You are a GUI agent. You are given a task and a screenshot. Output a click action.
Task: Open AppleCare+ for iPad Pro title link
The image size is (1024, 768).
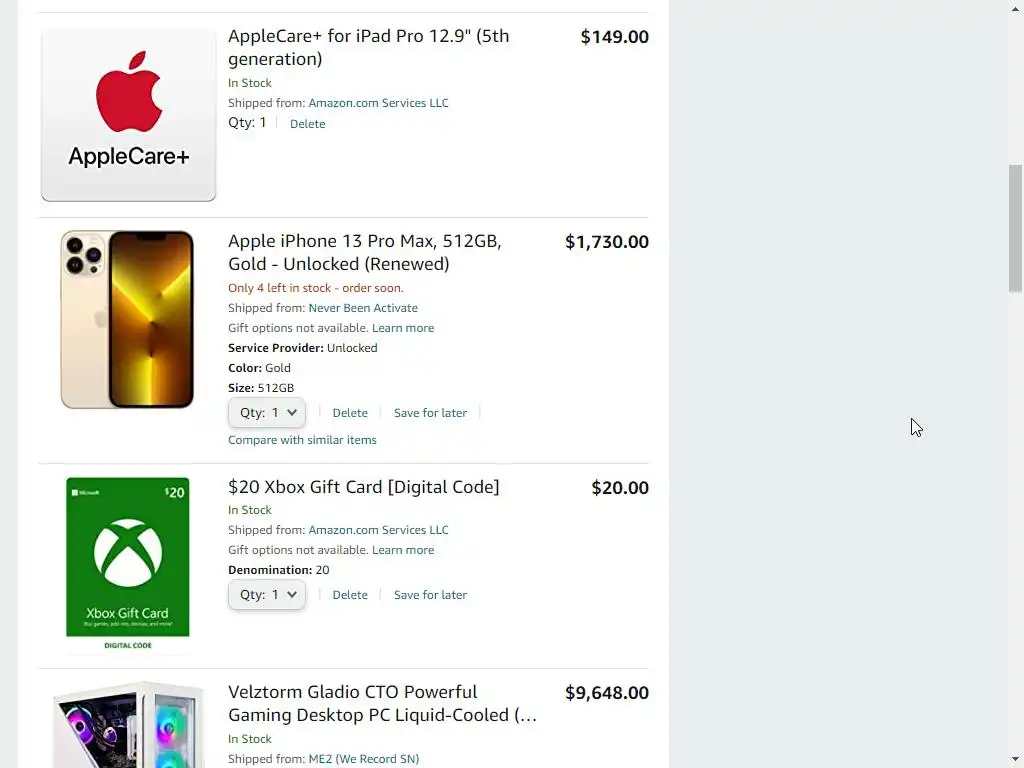coord(368,48)
